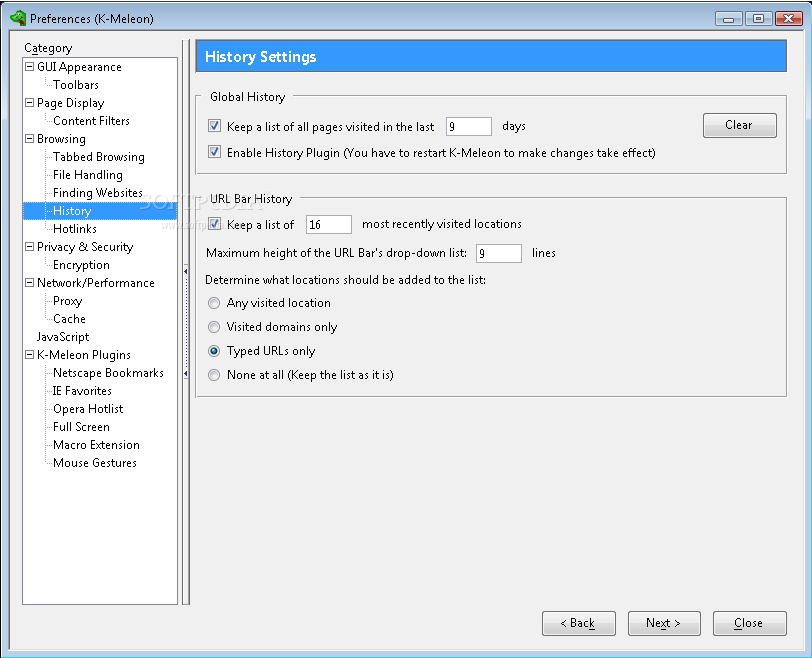Click the lower splitter collapse arrow
The image size is (812, 658).
(185, 373)
